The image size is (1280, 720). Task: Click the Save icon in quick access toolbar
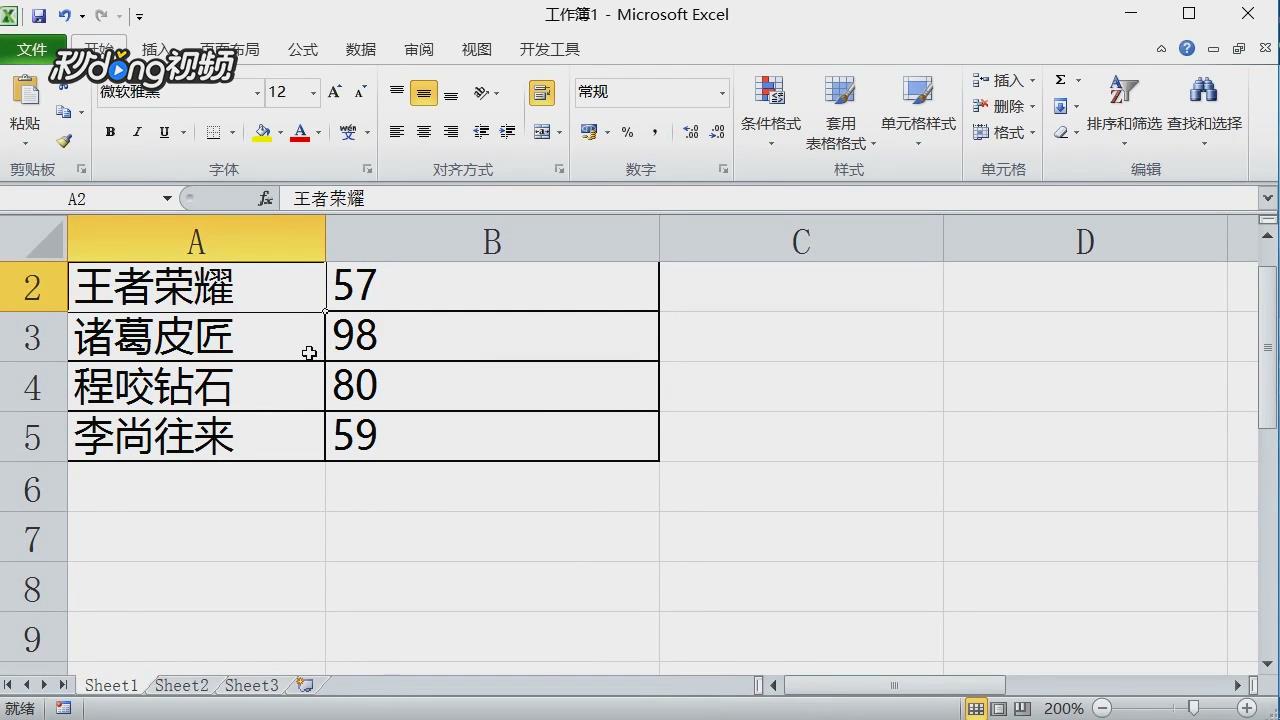(39, 15)
